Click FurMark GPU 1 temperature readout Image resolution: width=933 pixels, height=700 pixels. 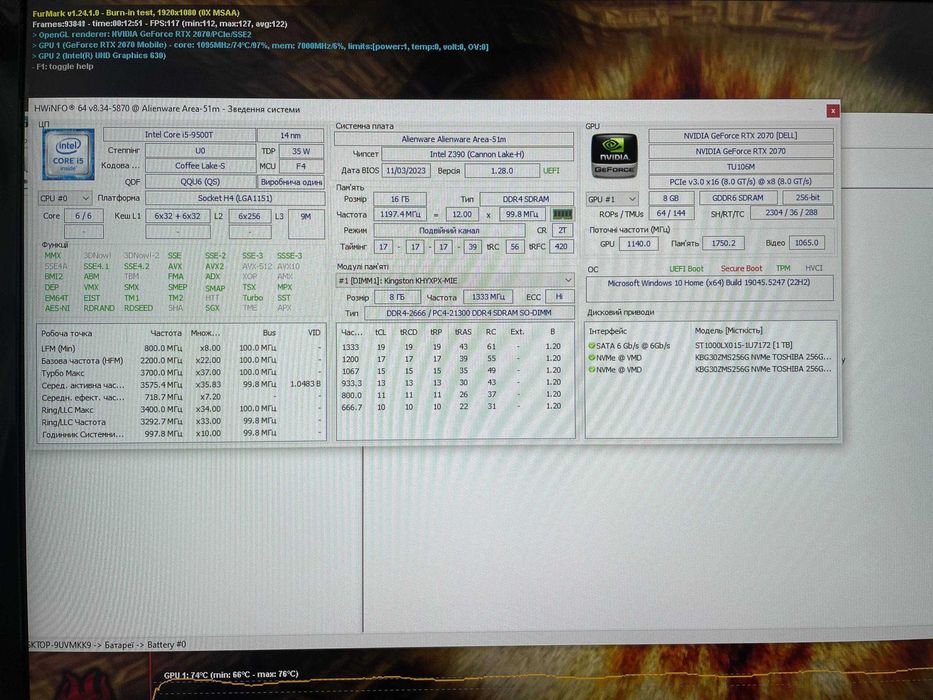pyautogui.click(x=231, y=674)
